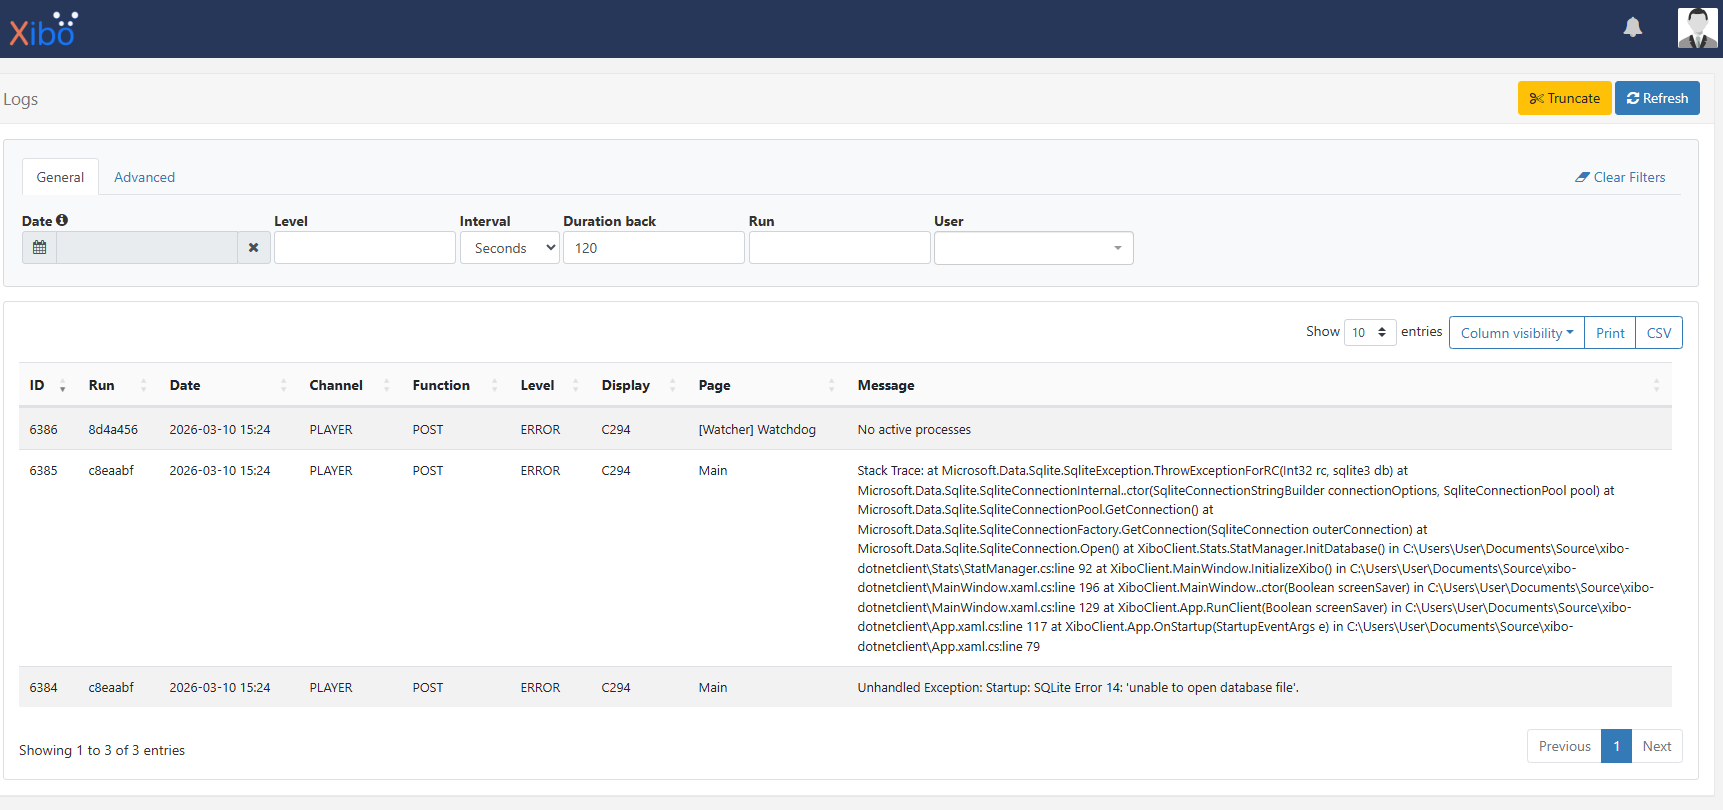Screen dimensions: 1723x810
Task: Truncate the logs
Action: click(x=1564, y=98)
